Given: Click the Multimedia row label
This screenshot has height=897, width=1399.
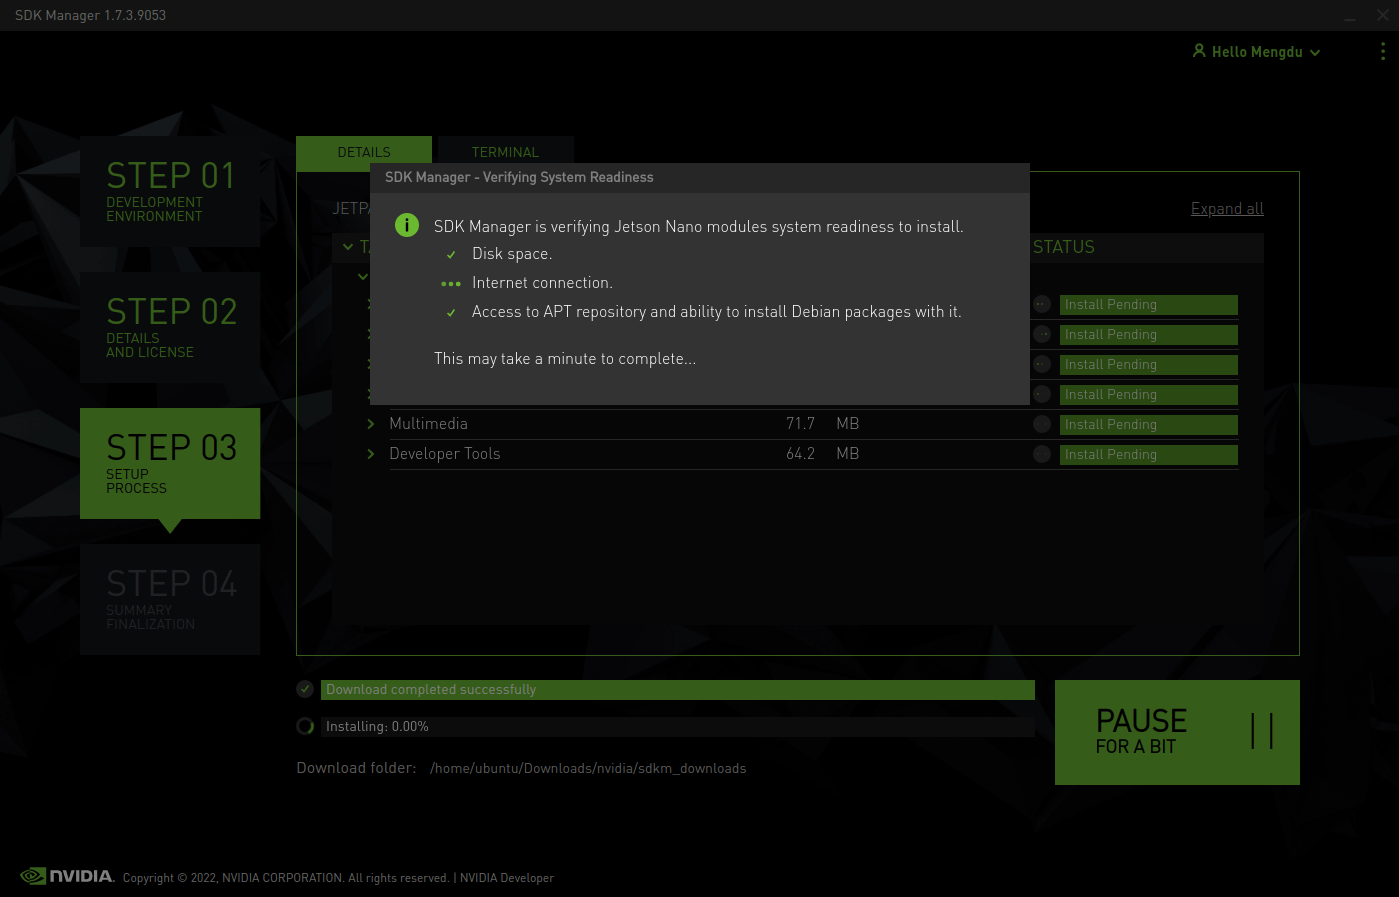Looking at the screenshot, I should coord(428,424).
